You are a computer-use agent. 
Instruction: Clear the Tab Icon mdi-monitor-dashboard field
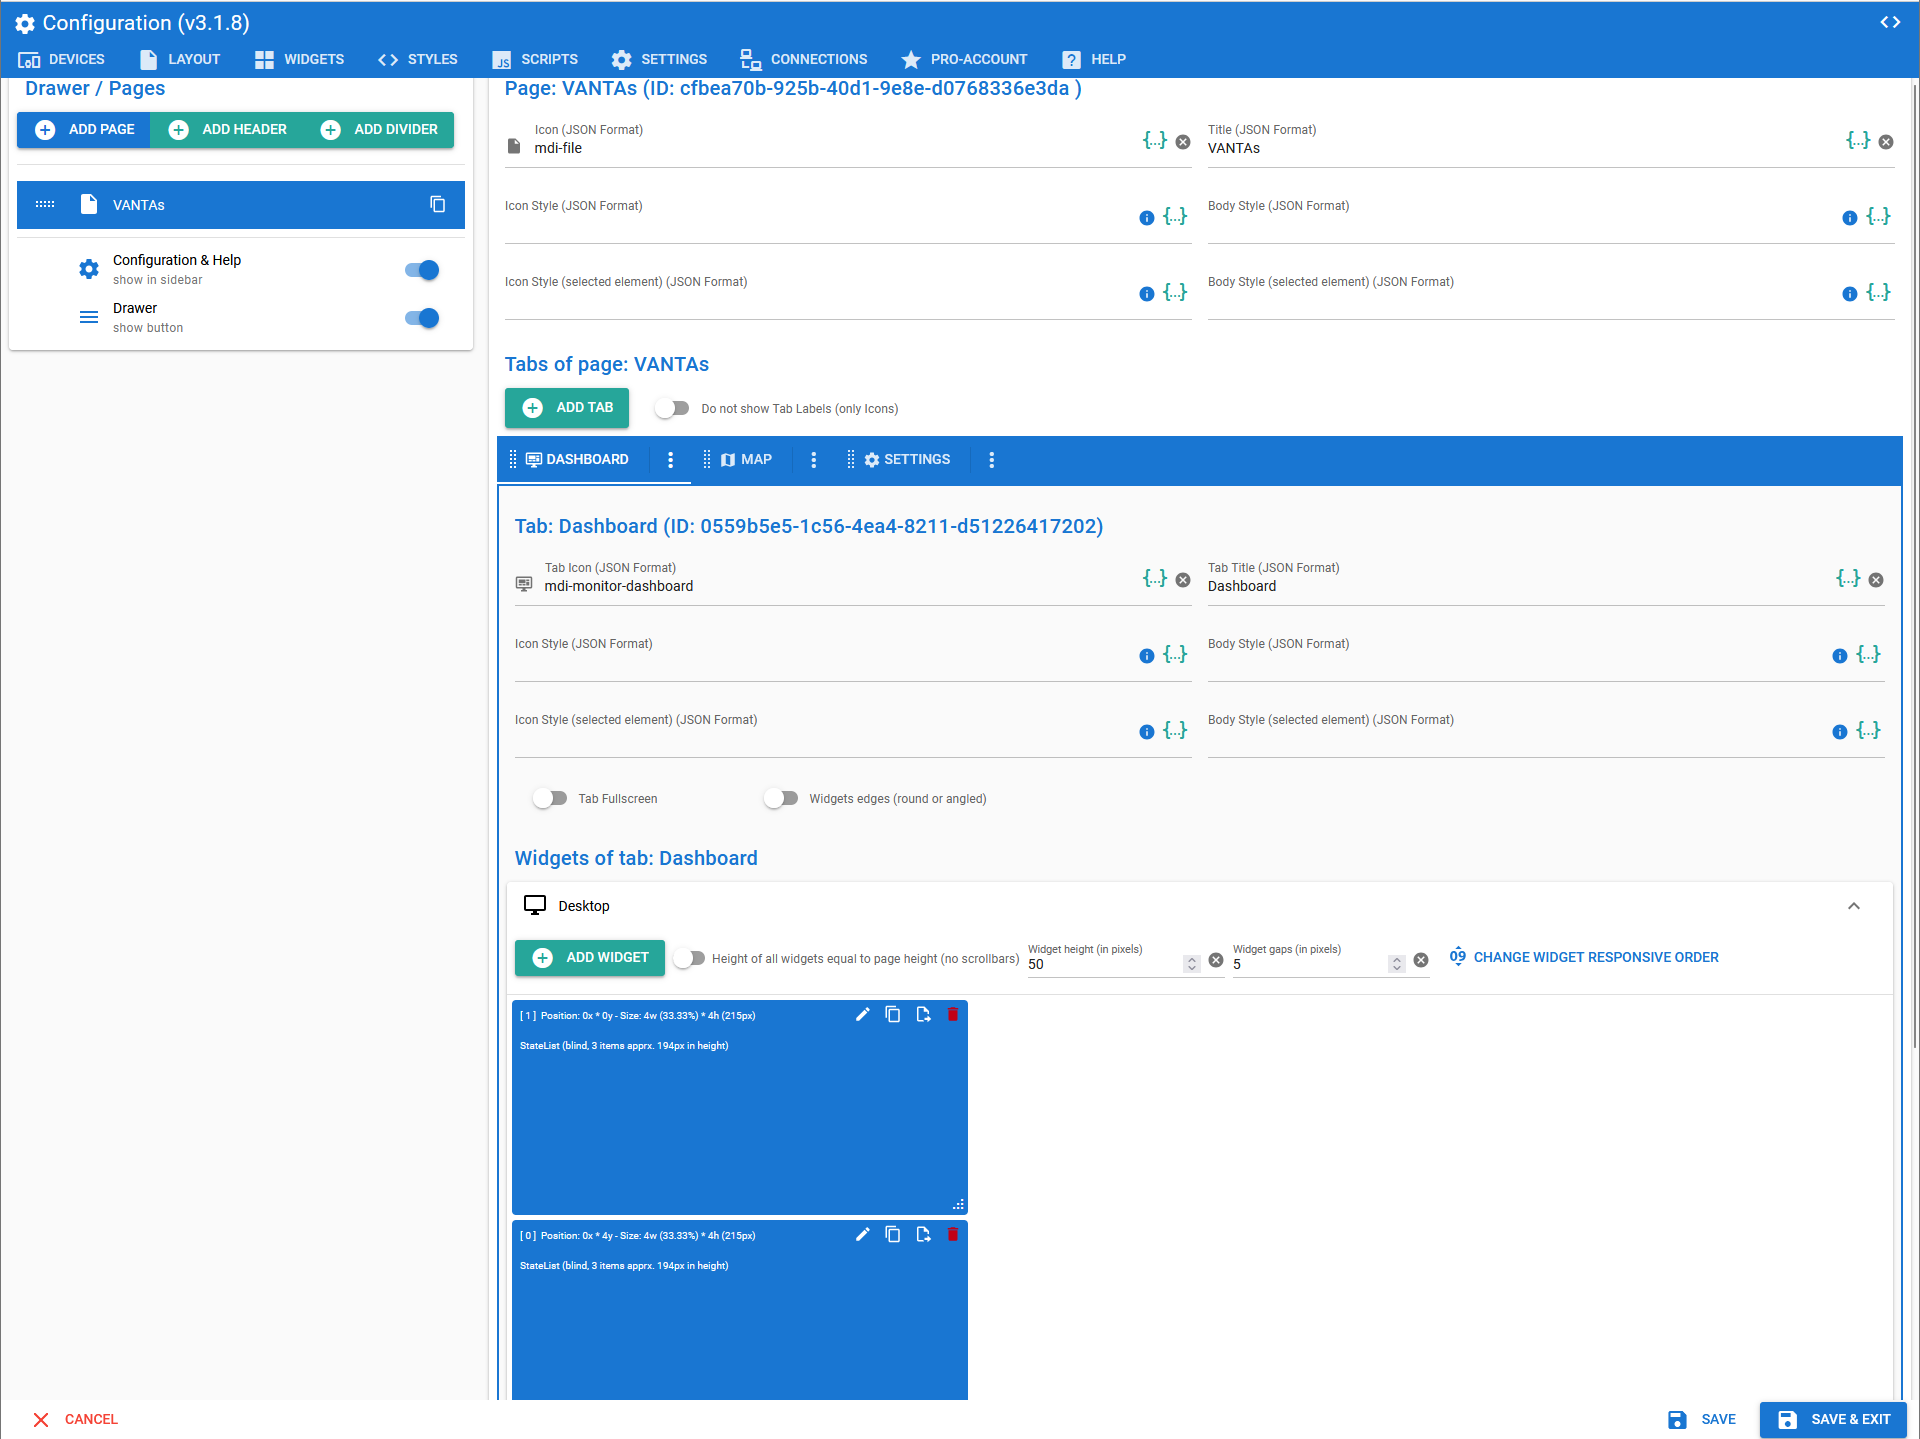click(x=1183, y=580)
